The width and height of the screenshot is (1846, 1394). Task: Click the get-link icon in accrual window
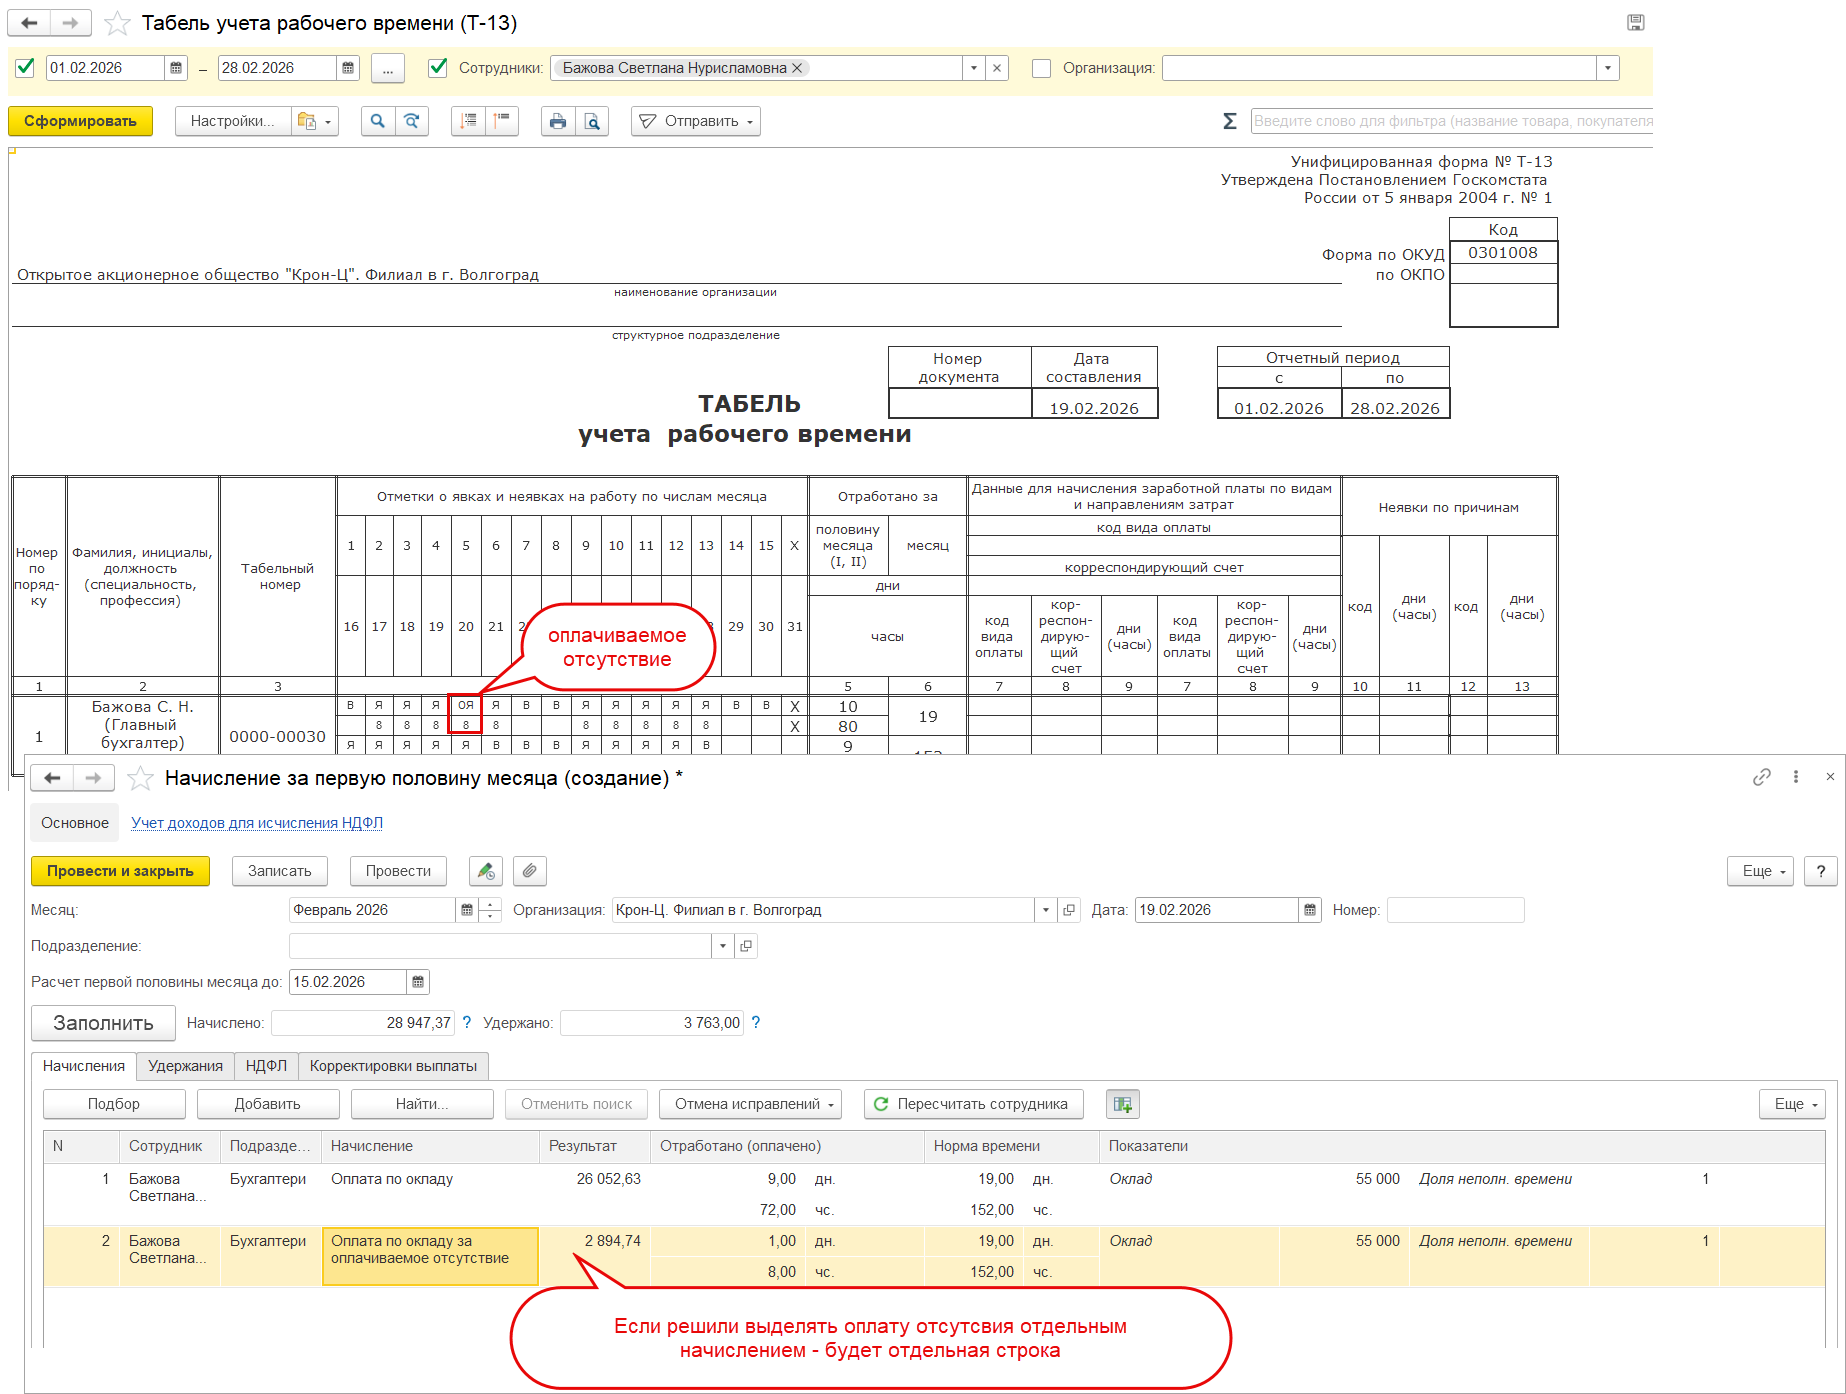click(1761, 777)
